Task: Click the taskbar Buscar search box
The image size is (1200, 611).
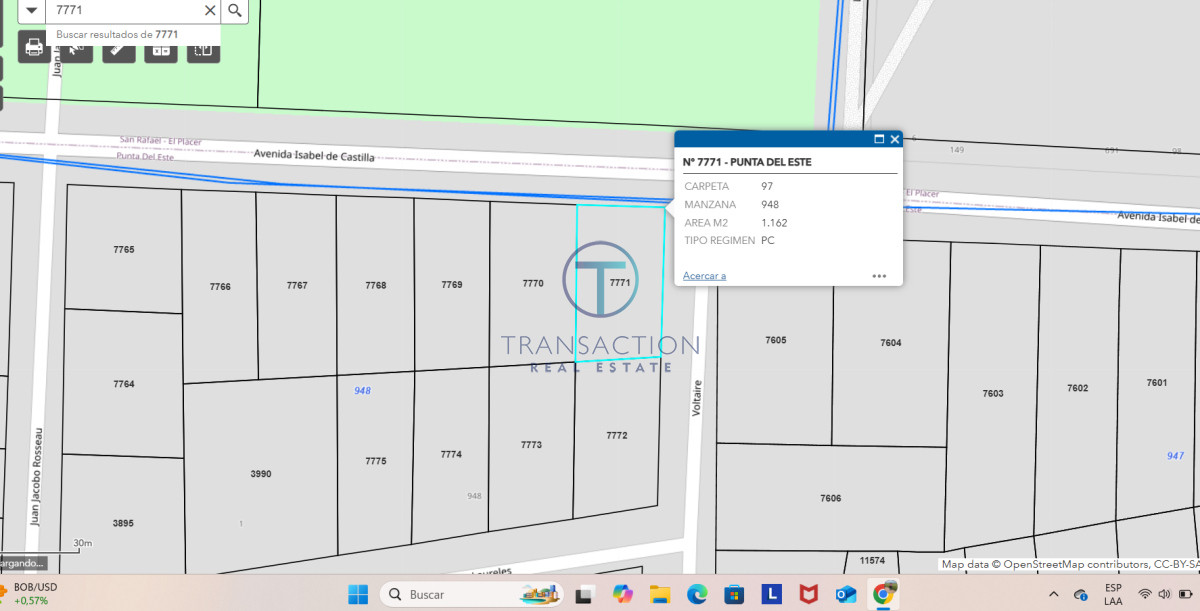Action: (x=470, y=594)
